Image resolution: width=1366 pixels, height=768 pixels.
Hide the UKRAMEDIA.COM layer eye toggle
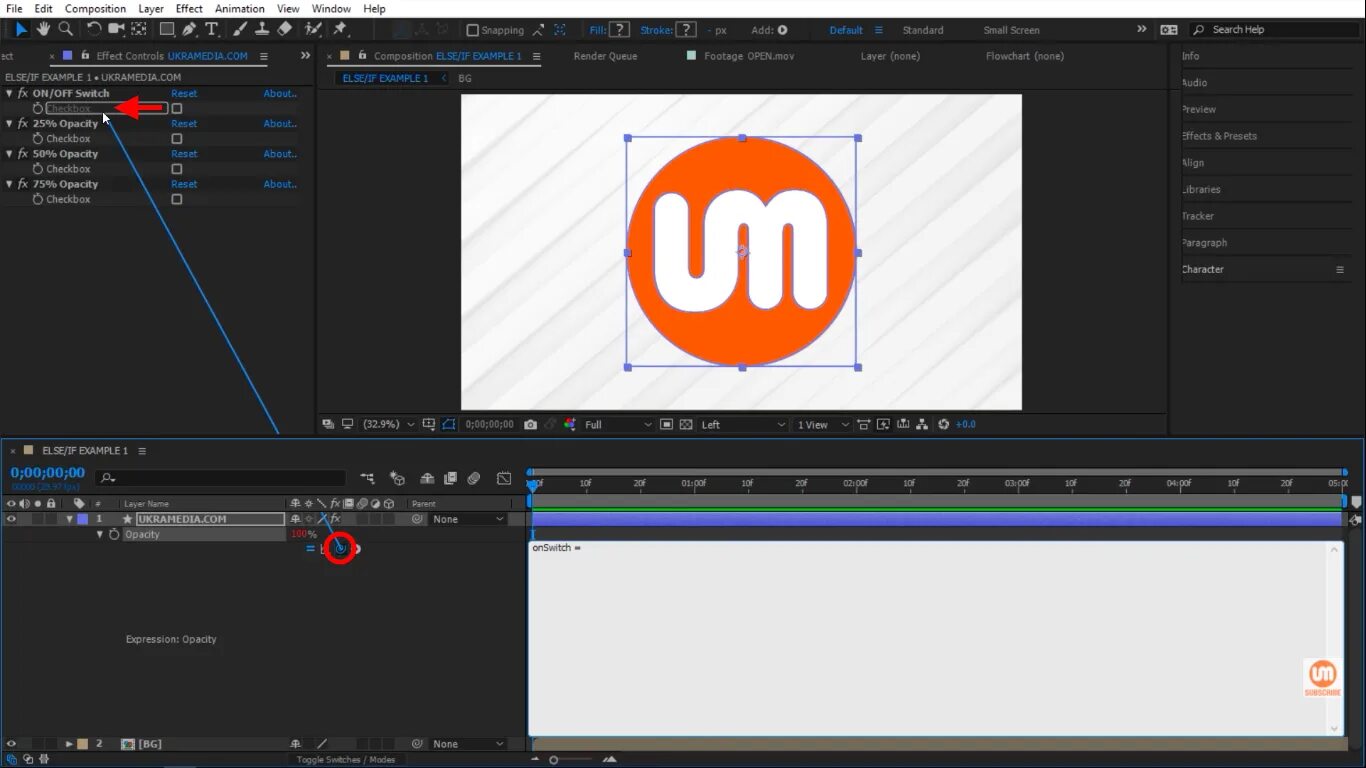(x=11, y=519)
